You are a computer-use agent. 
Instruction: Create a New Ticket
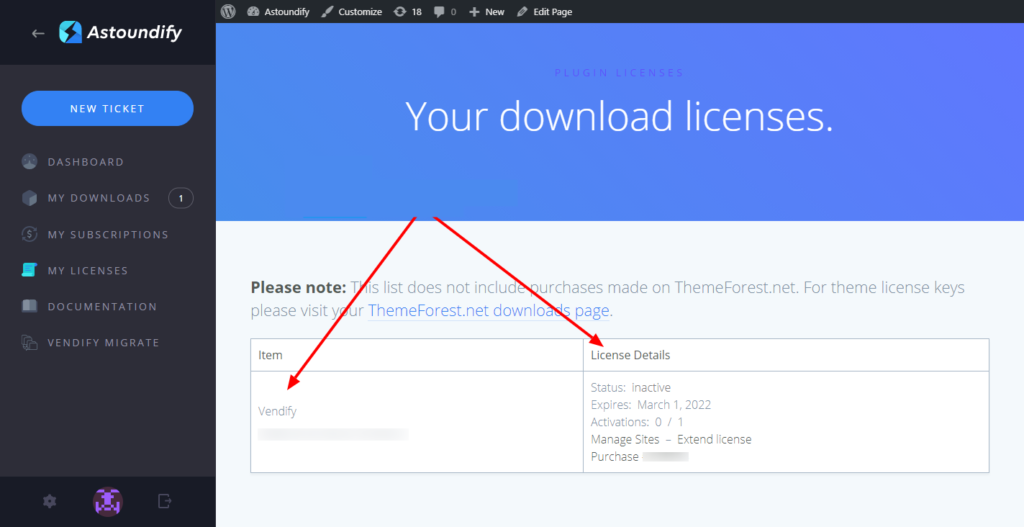click(x=108, y=108)
